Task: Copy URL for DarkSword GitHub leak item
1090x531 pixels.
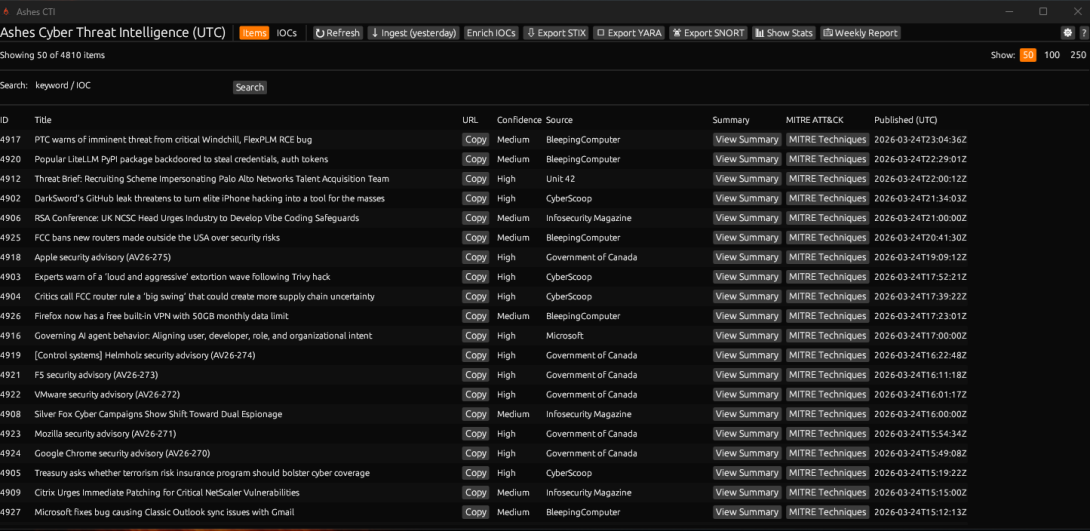Action: [475, 199]
